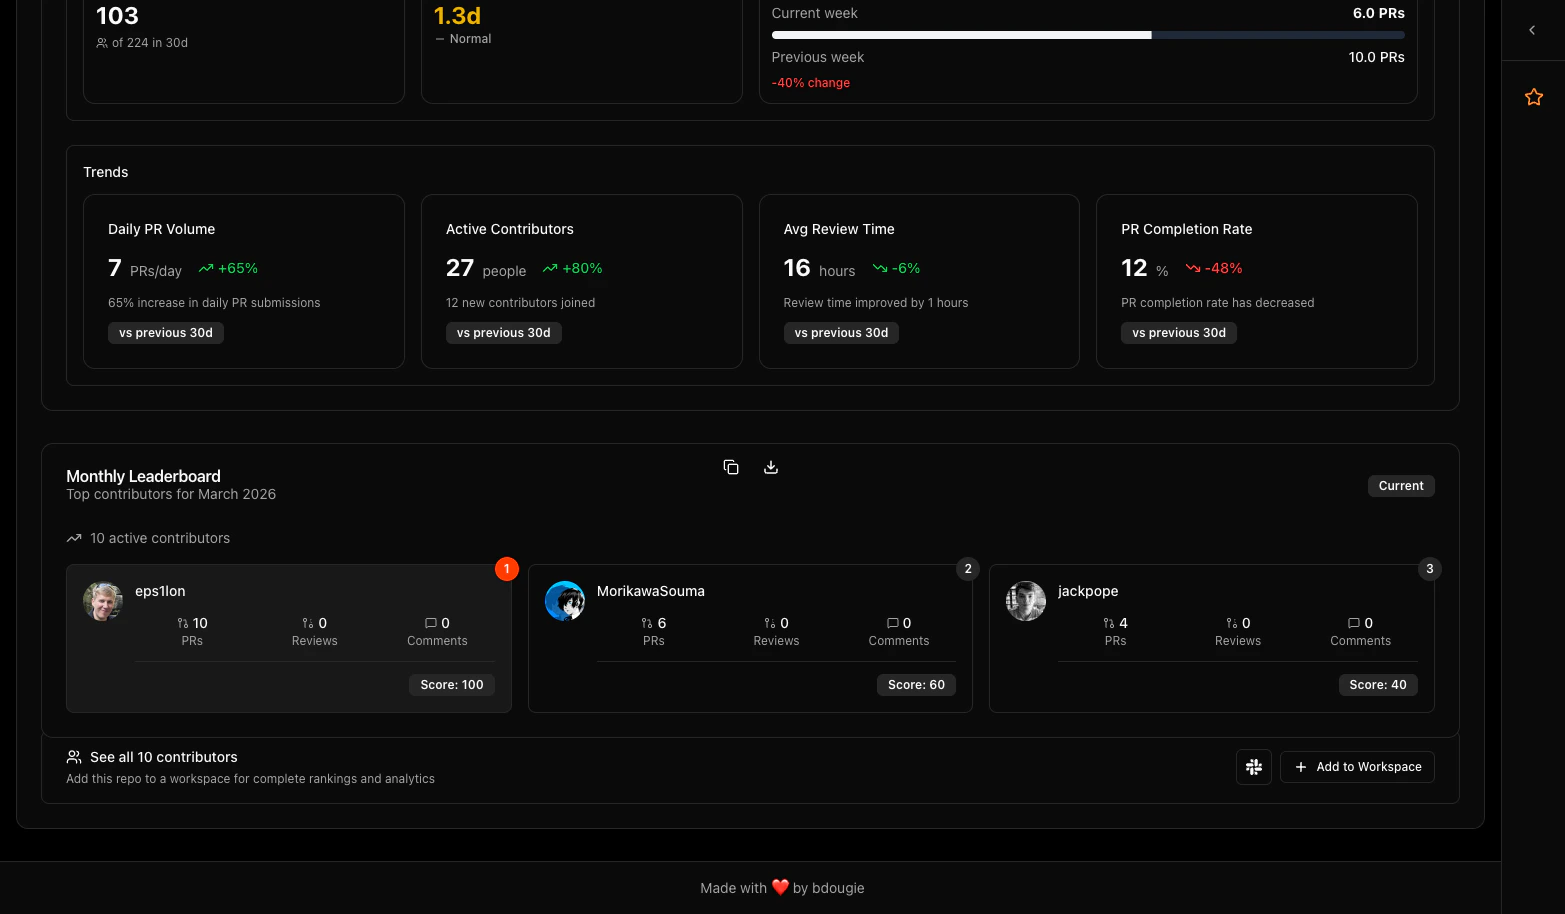Collapse the right side panel with the chevron

coord(1531,30)
